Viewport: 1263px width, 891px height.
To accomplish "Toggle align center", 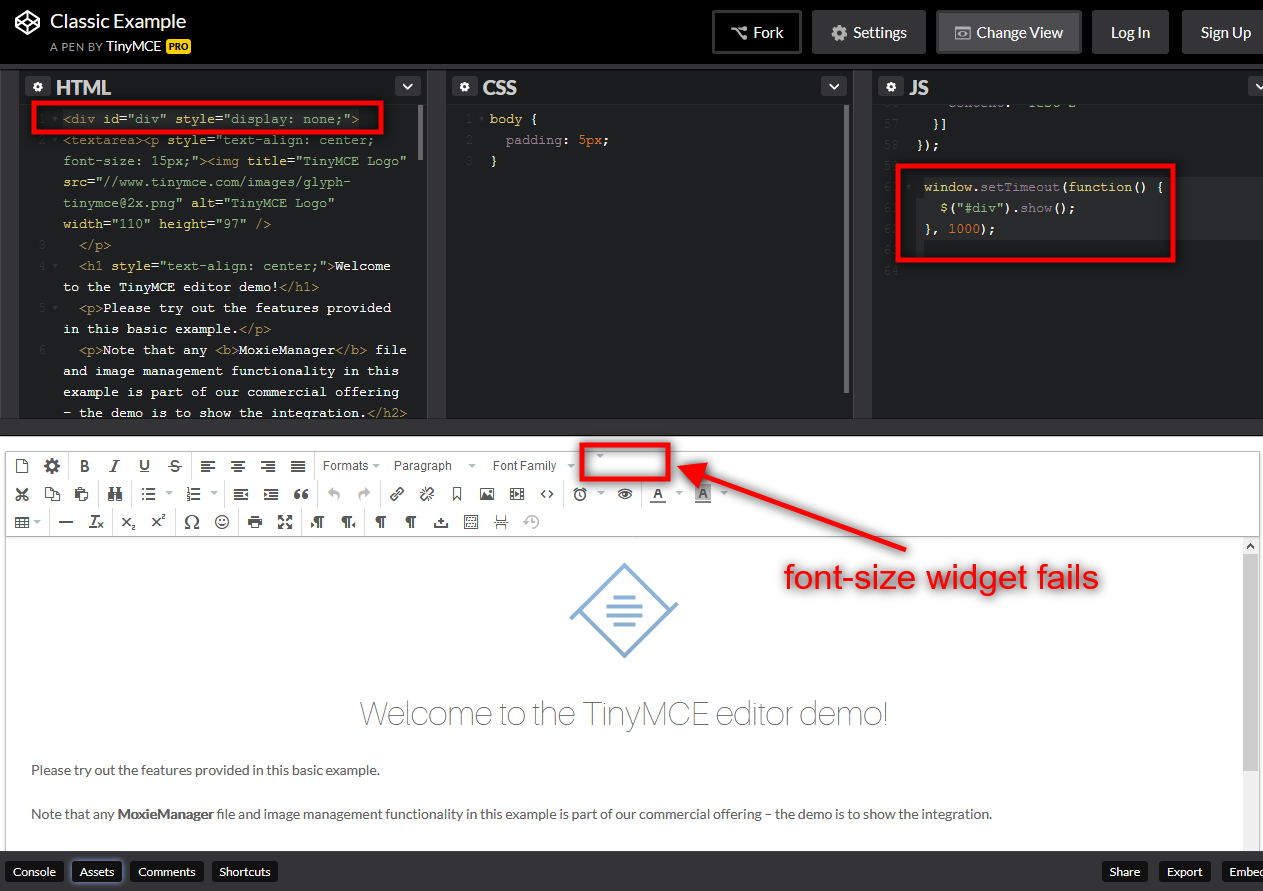I will [238, 466].
